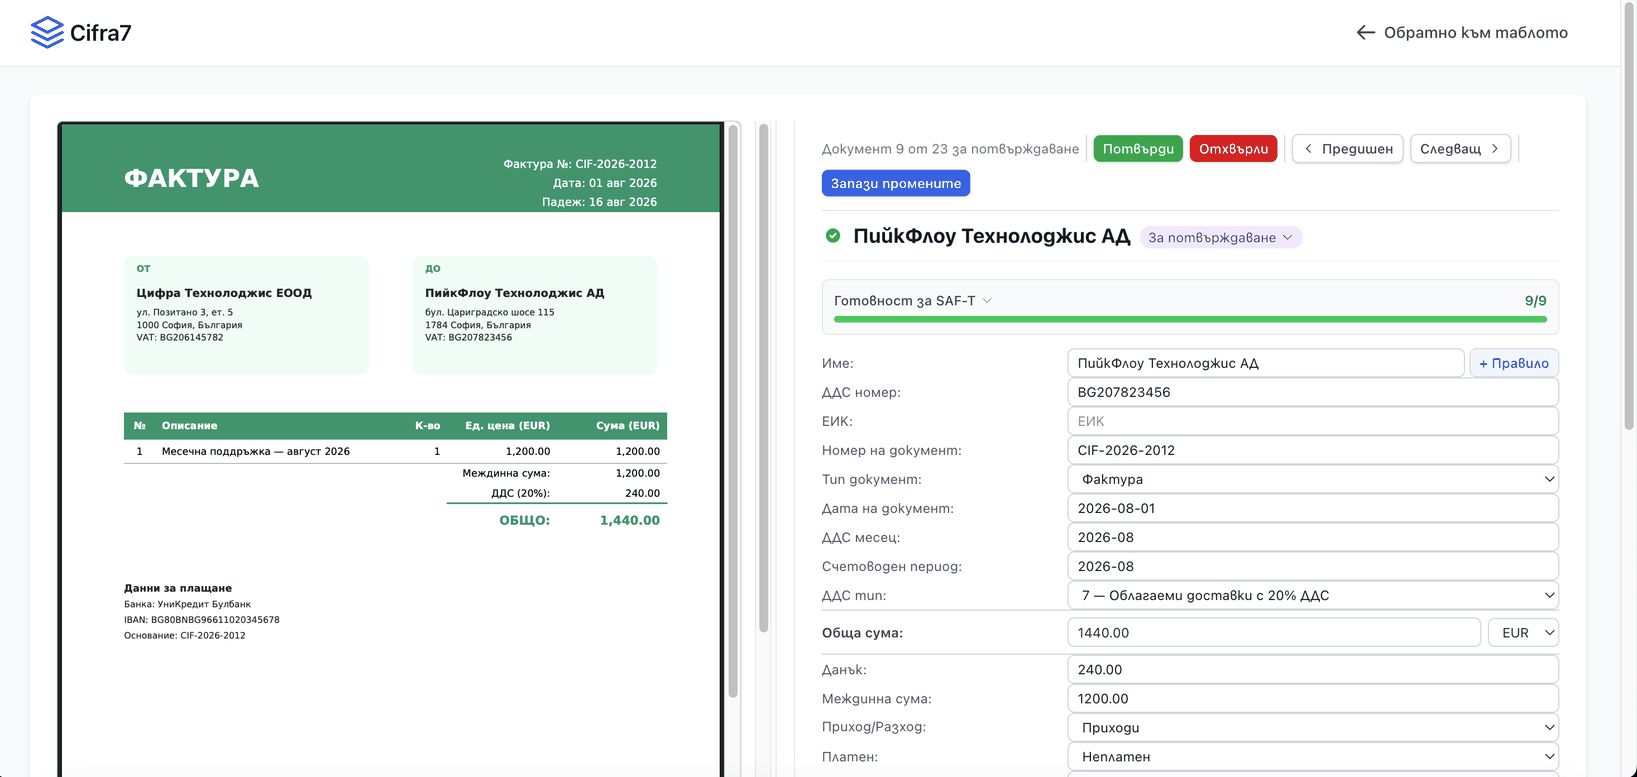This screenshot has width=1637, height=777.
Task: Click the ДДС месец field
Action: (x=1313, y=537)
